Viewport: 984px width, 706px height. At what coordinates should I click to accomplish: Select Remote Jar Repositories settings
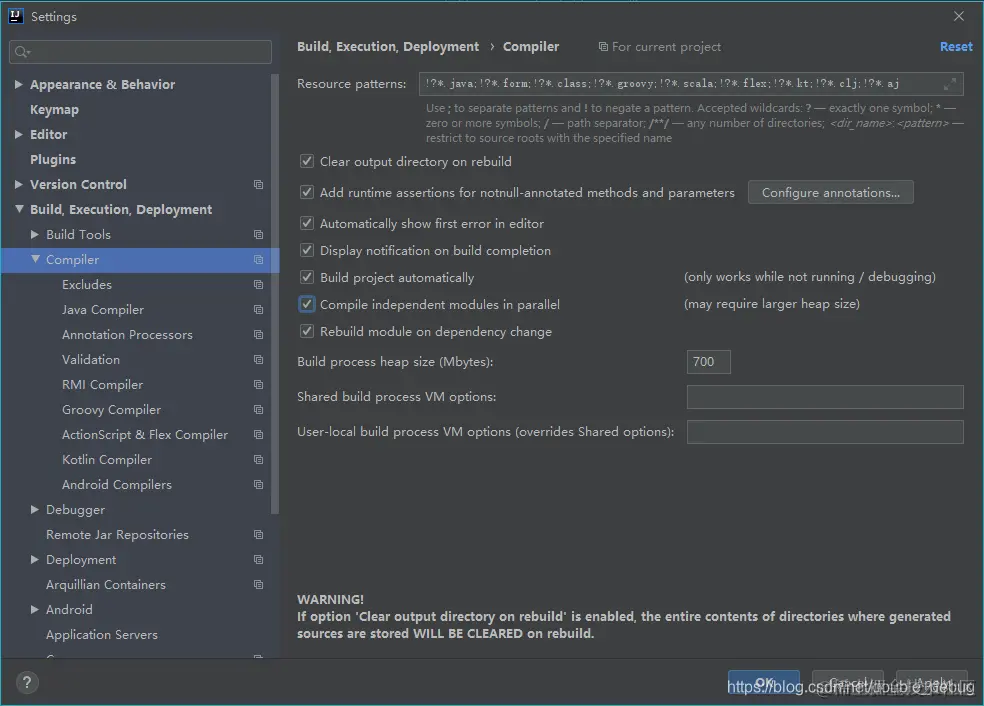117,535
